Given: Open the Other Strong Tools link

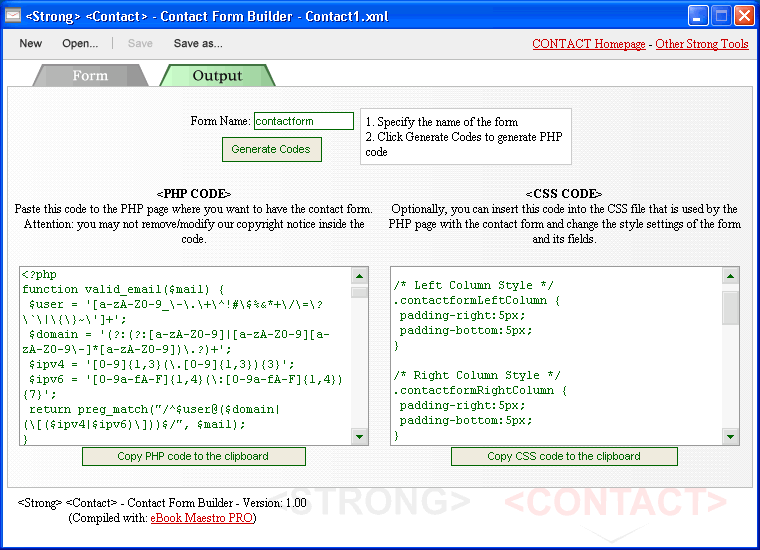Looking at the screenshot, I should pos(702,44).
